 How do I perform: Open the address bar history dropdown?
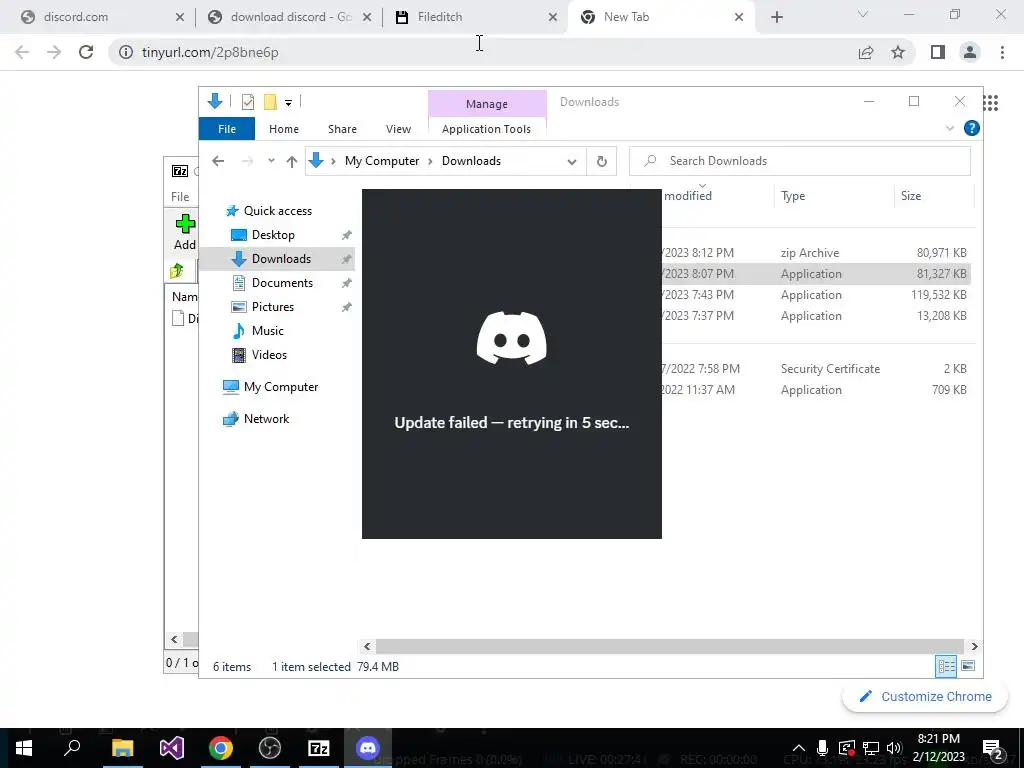571,161
